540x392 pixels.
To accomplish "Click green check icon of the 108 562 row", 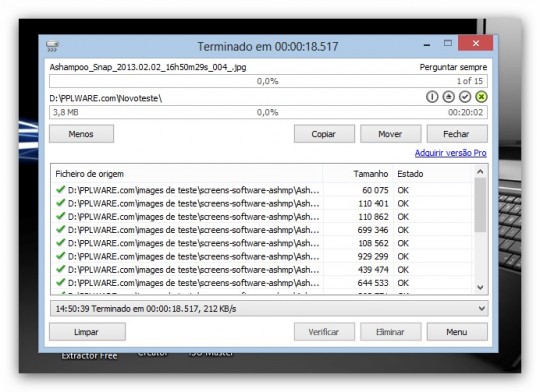I will pyautogui.click(x=61, y=243).
